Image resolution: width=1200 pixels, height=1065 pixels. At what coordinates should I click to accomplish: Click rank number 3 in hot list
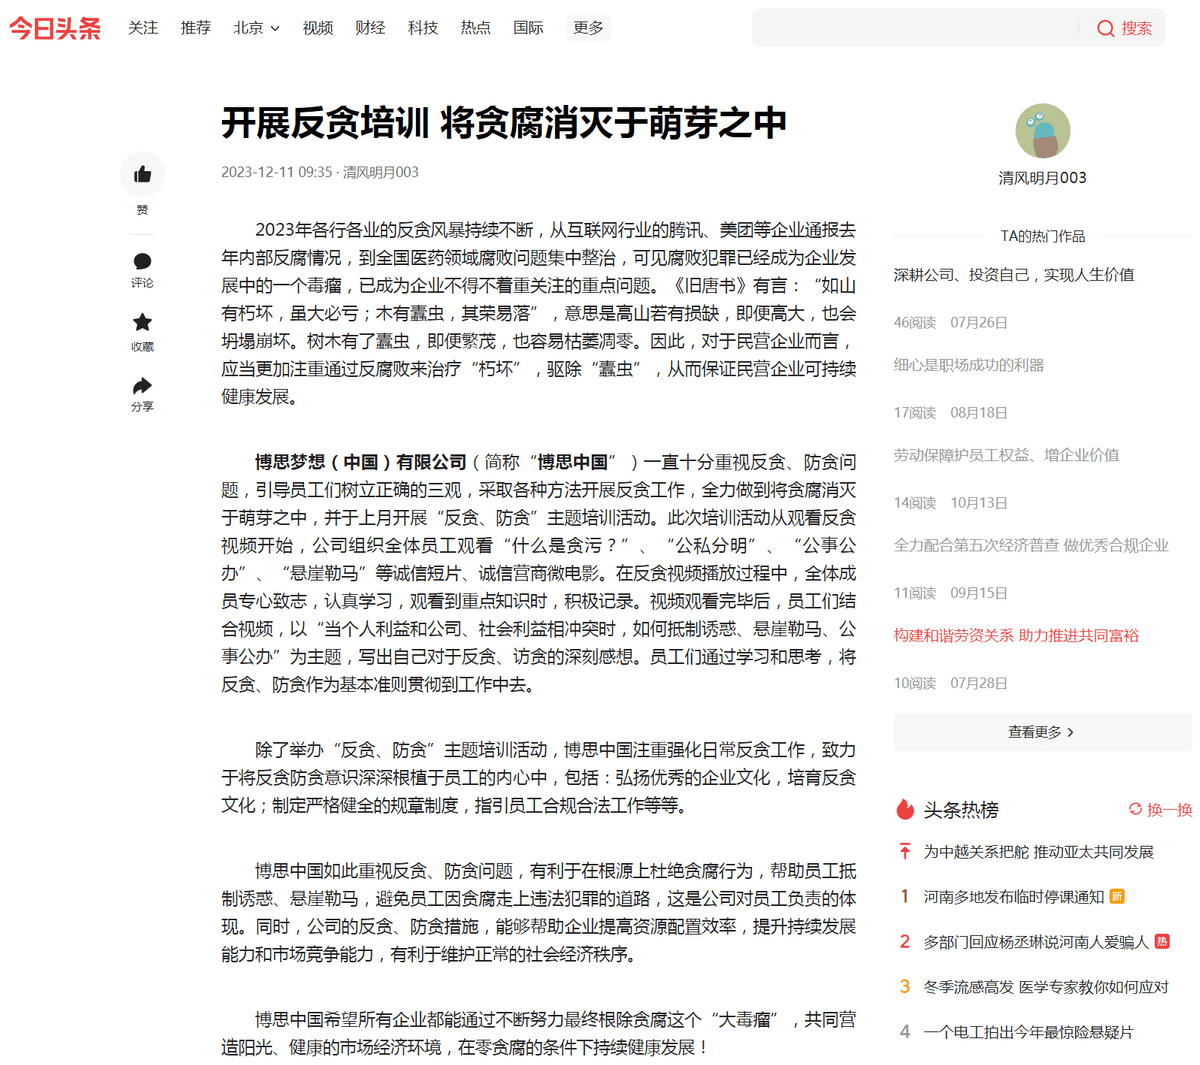905,987
